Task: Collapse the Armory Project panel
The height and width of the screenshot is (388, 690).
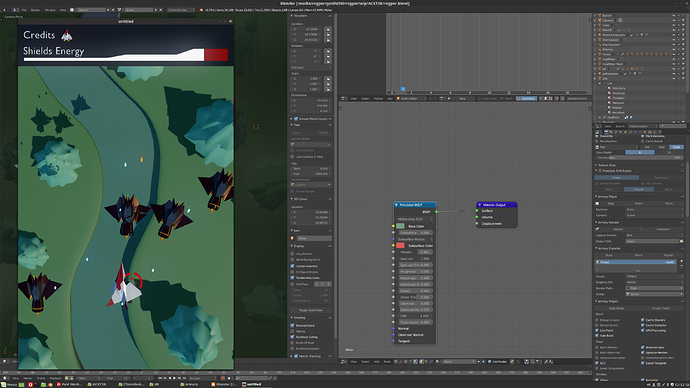Action: click(596, 301)
